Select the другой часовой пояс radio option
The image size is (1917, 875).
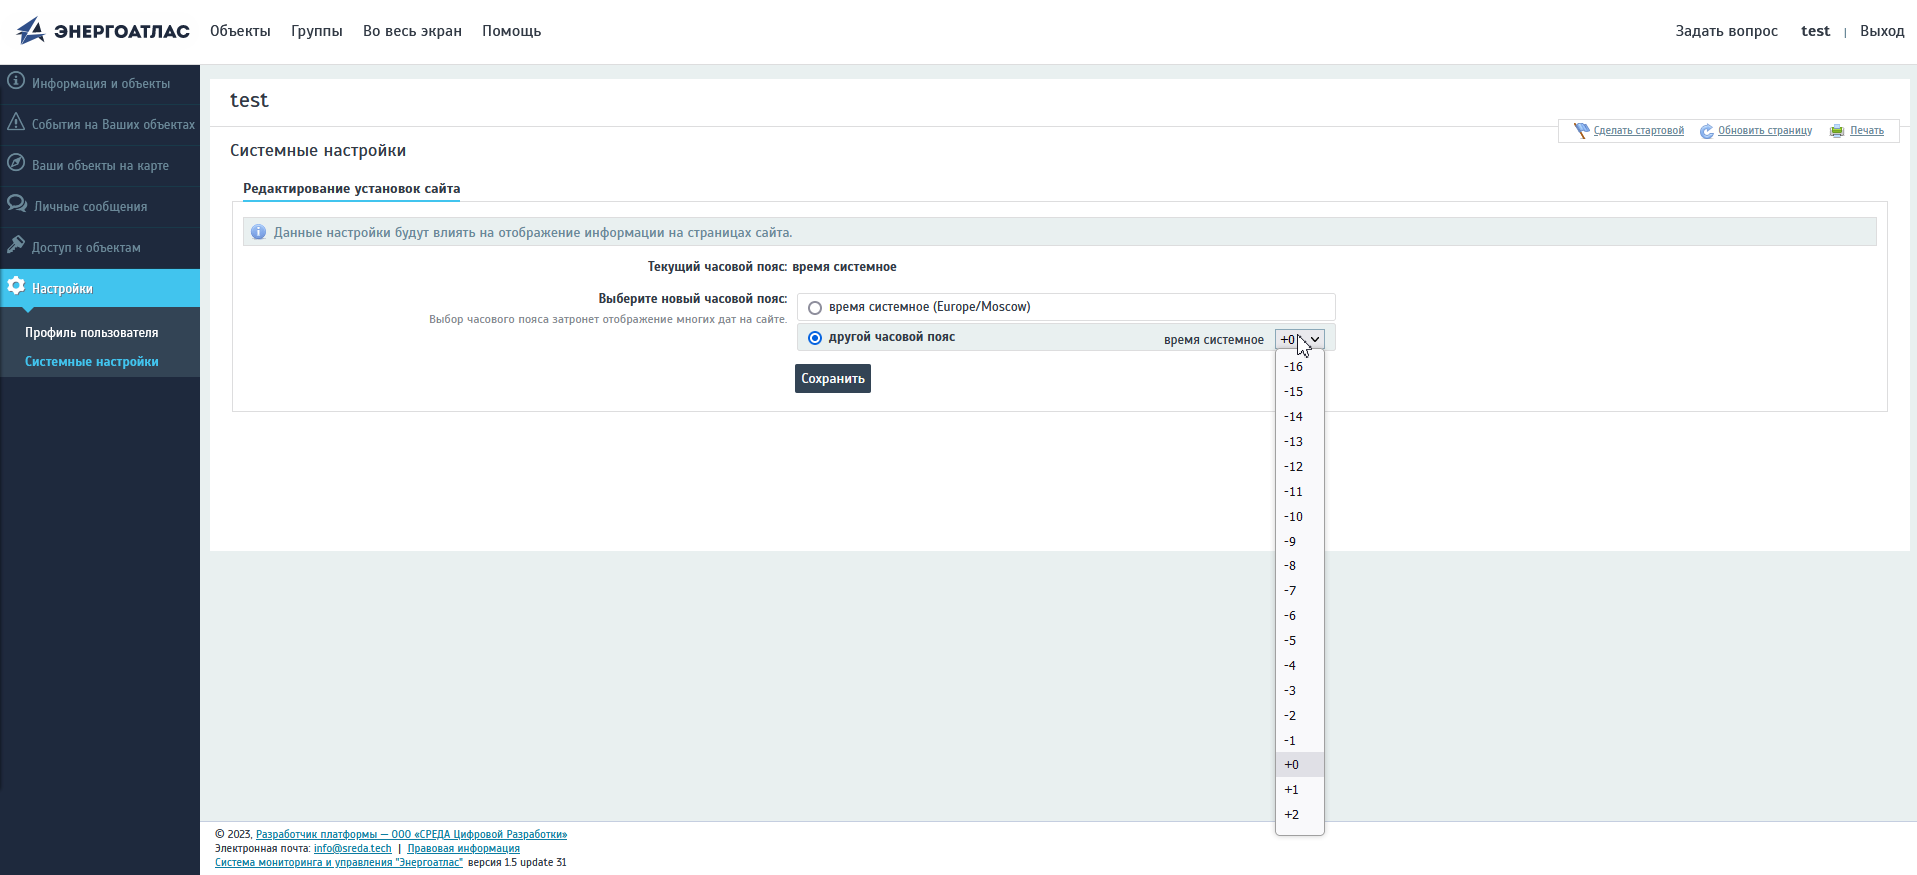[x=815, y=338]
